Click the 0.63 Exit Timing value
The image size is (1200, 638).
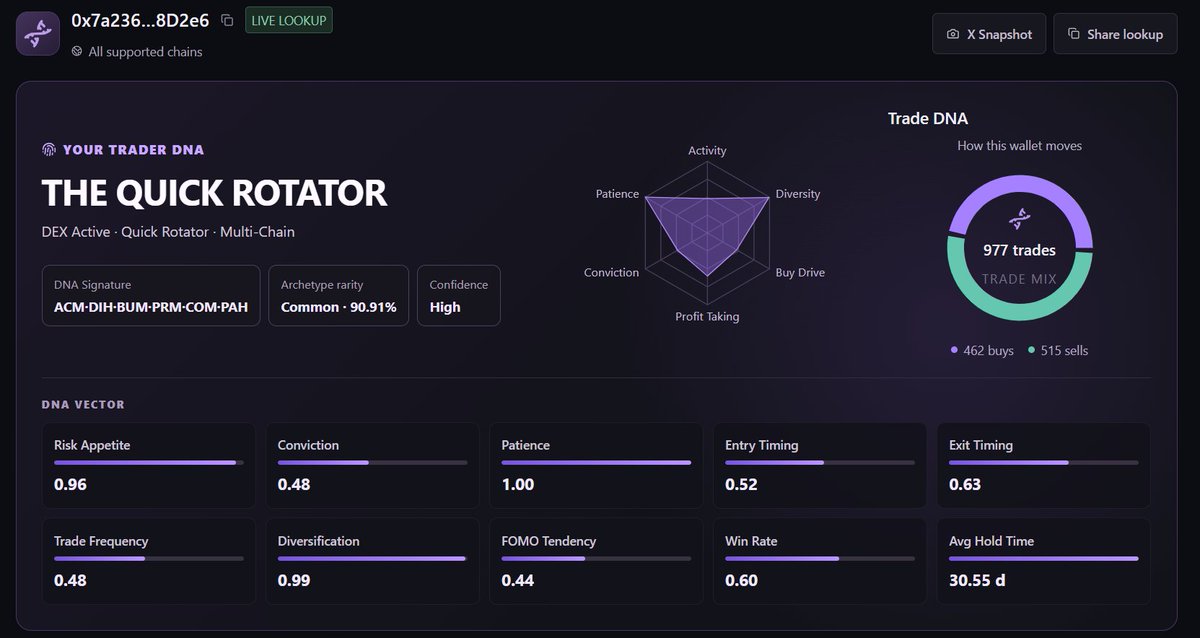click(x=965, y=485)
